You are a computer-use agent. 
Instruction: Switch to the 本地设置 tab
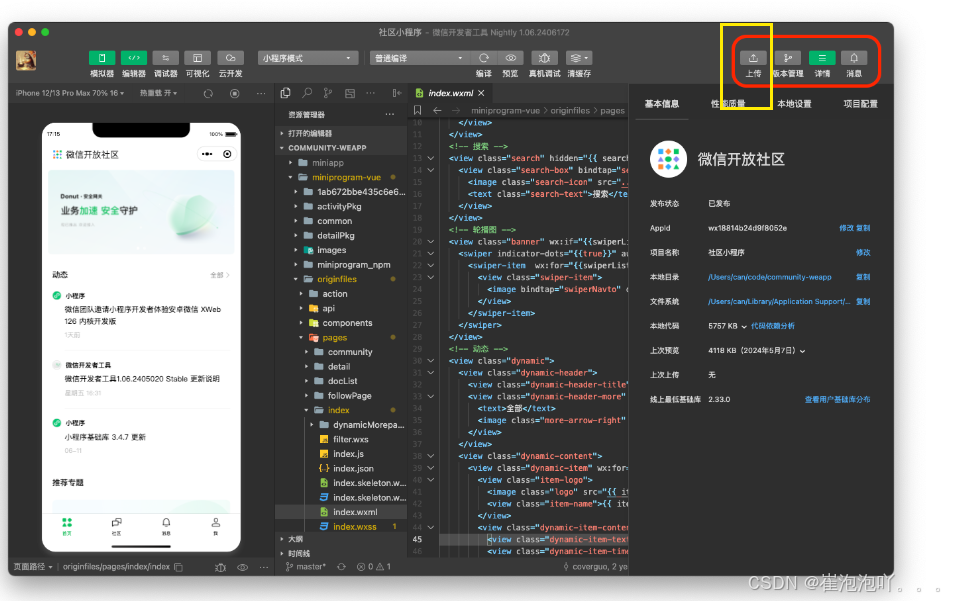pyautogui.click(x=794, y=104)
